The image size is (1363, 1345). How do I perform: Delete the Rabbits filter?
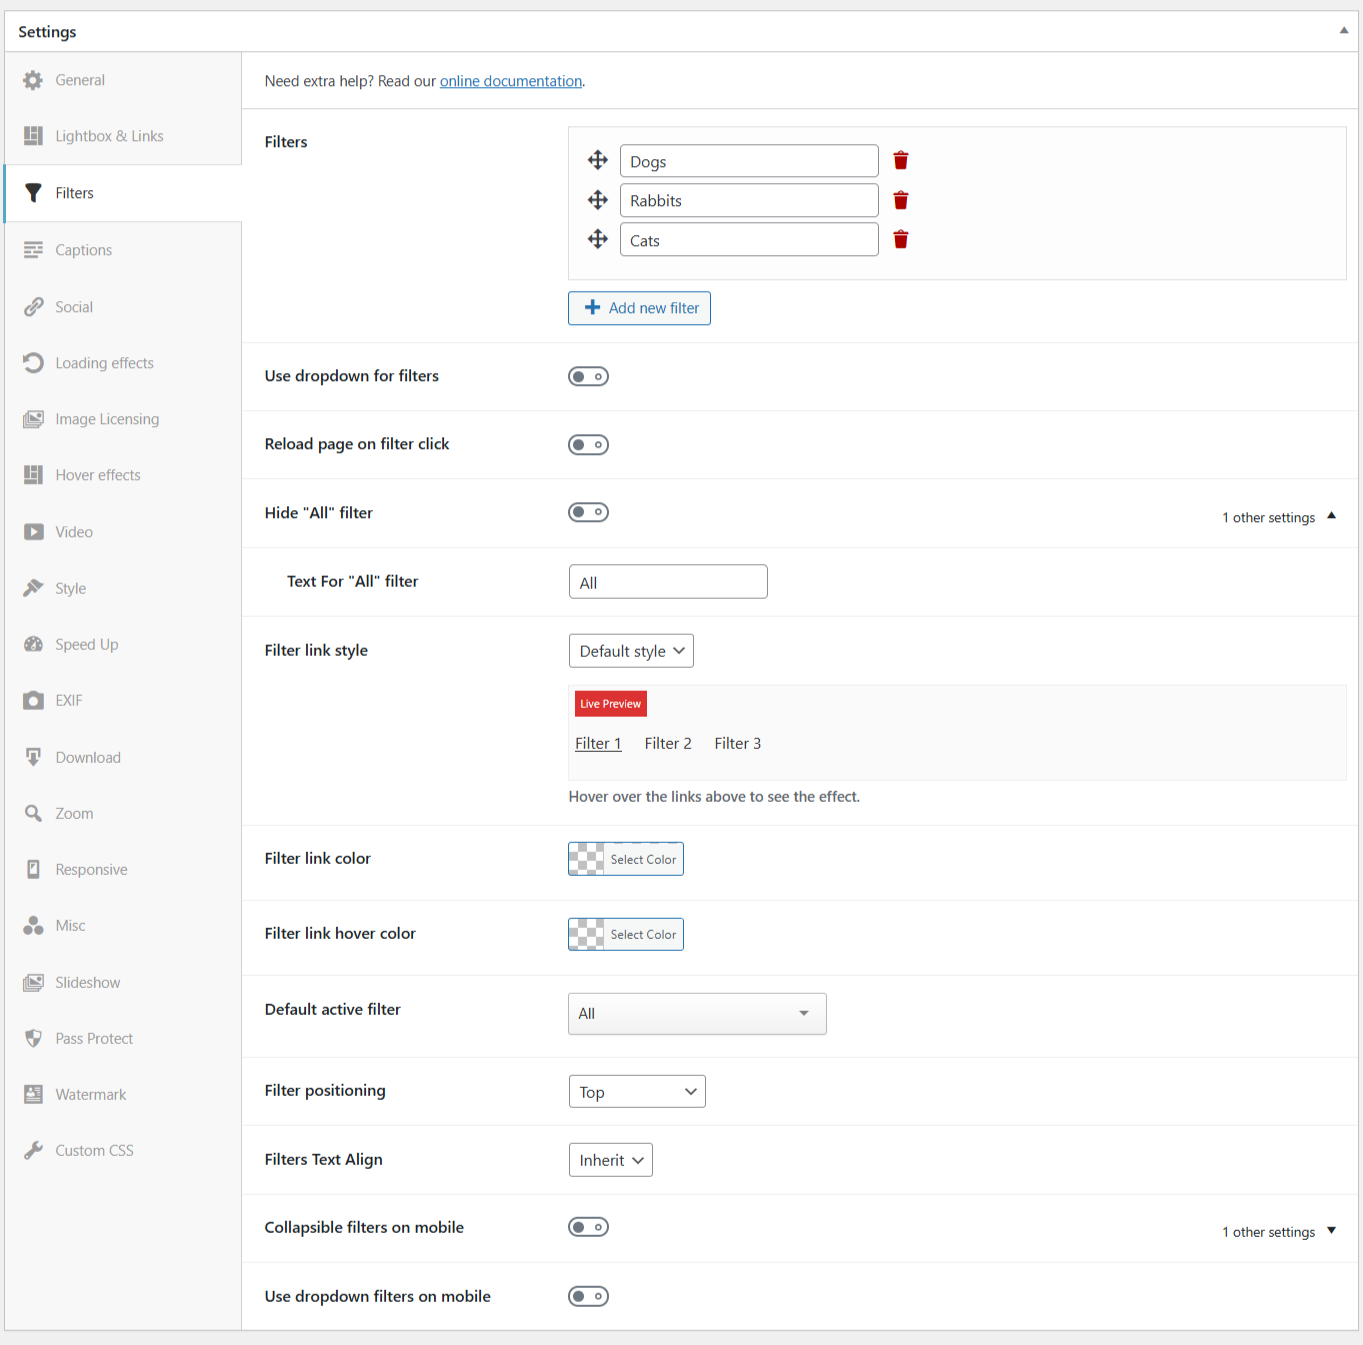pos(899,199)
